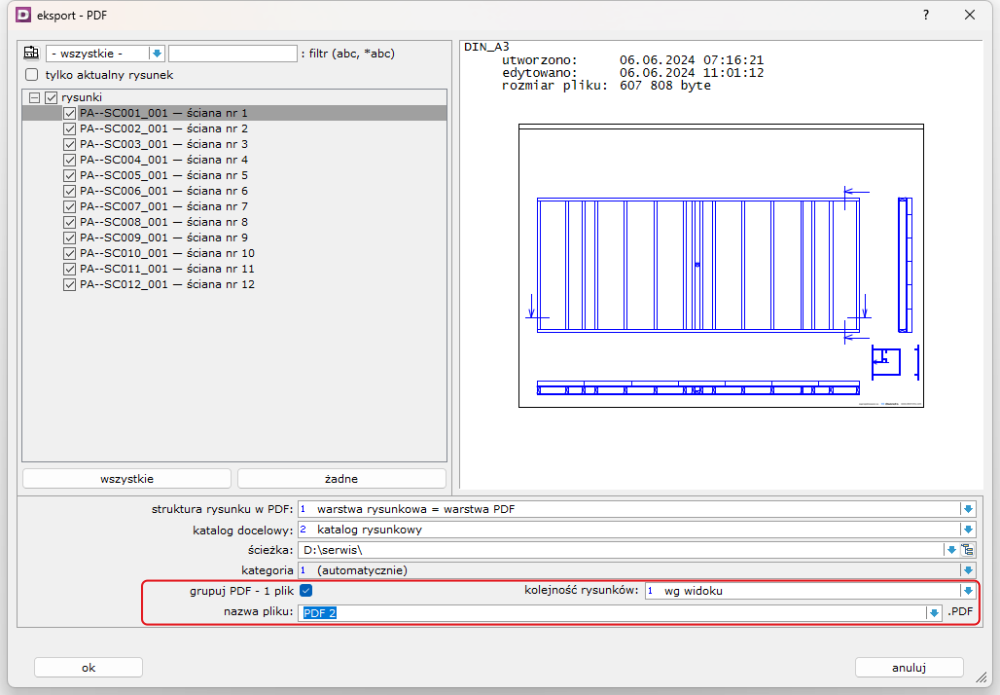Toggle the 'grupuj PDF - 1 plik' checkbox
Screen dimensions: 1000x695
pyautogui.click(x=306, y=590)
